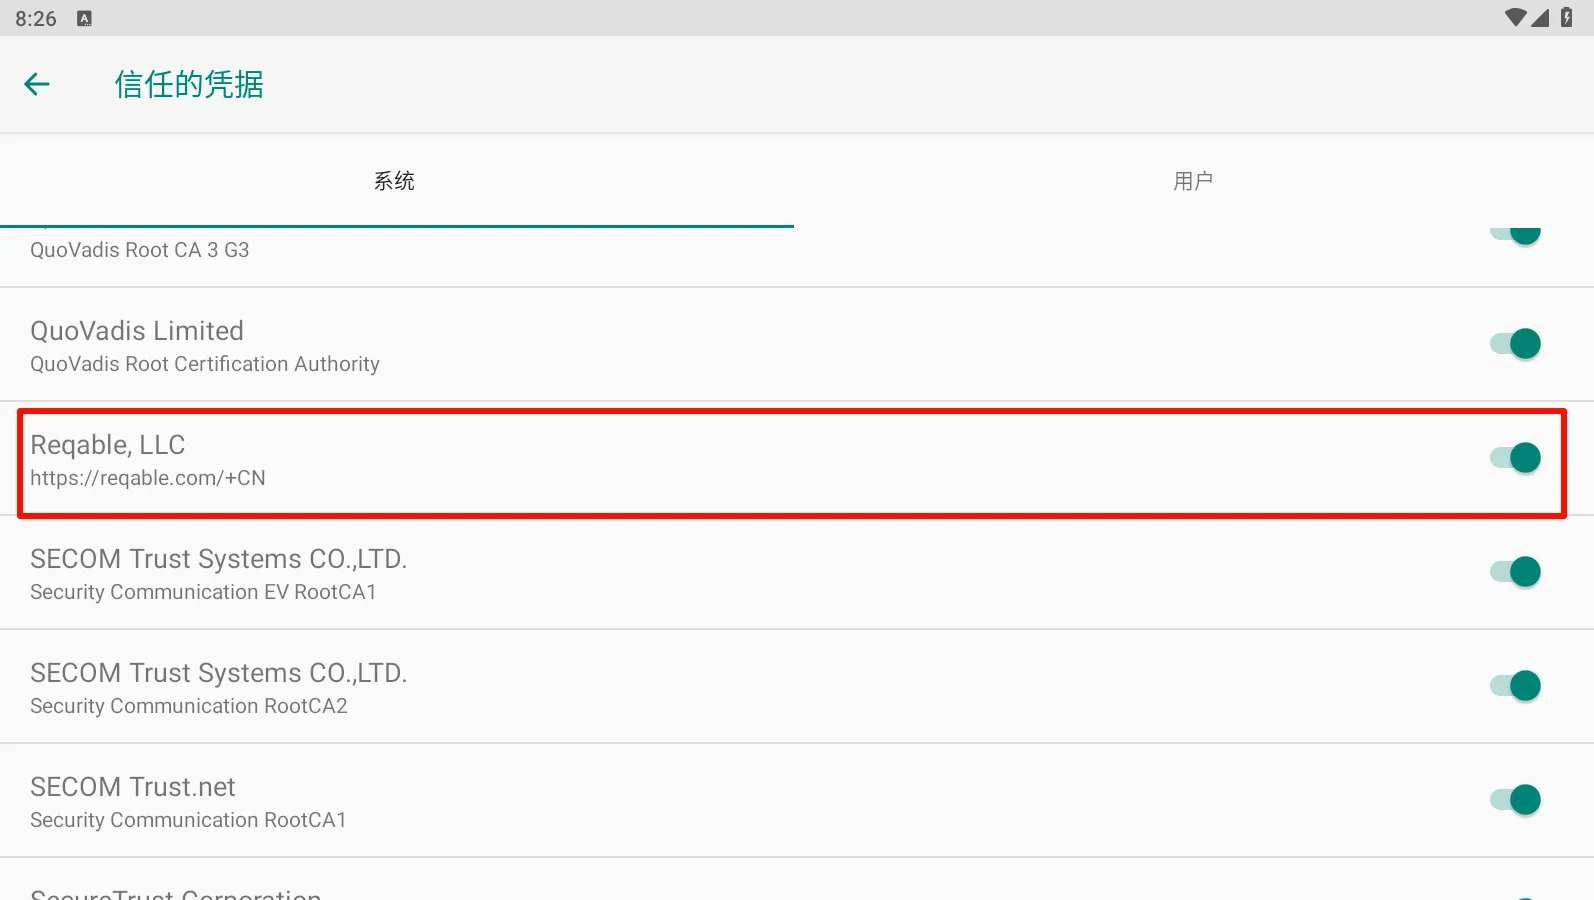Viewport: 1594px width, 900px height.
Task: Toggle off QuoVadis Limited certificate
Action: coord(1516,344)
